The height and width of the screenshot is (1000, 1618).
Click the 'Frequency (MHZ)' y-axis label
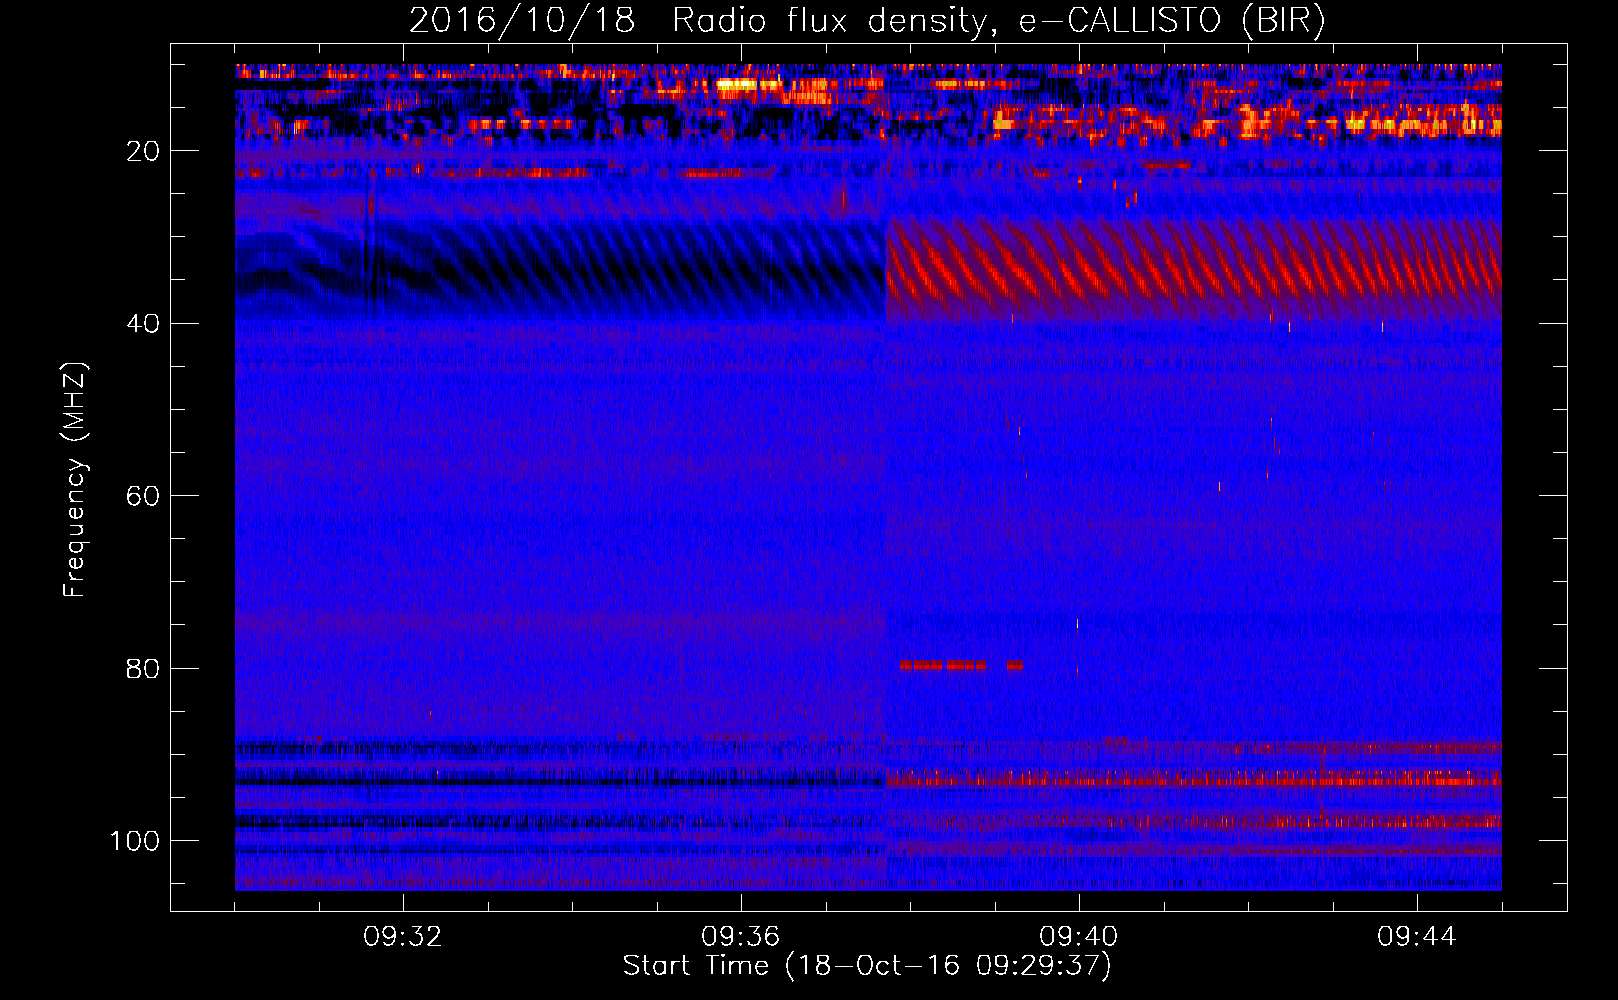[75, 480]
